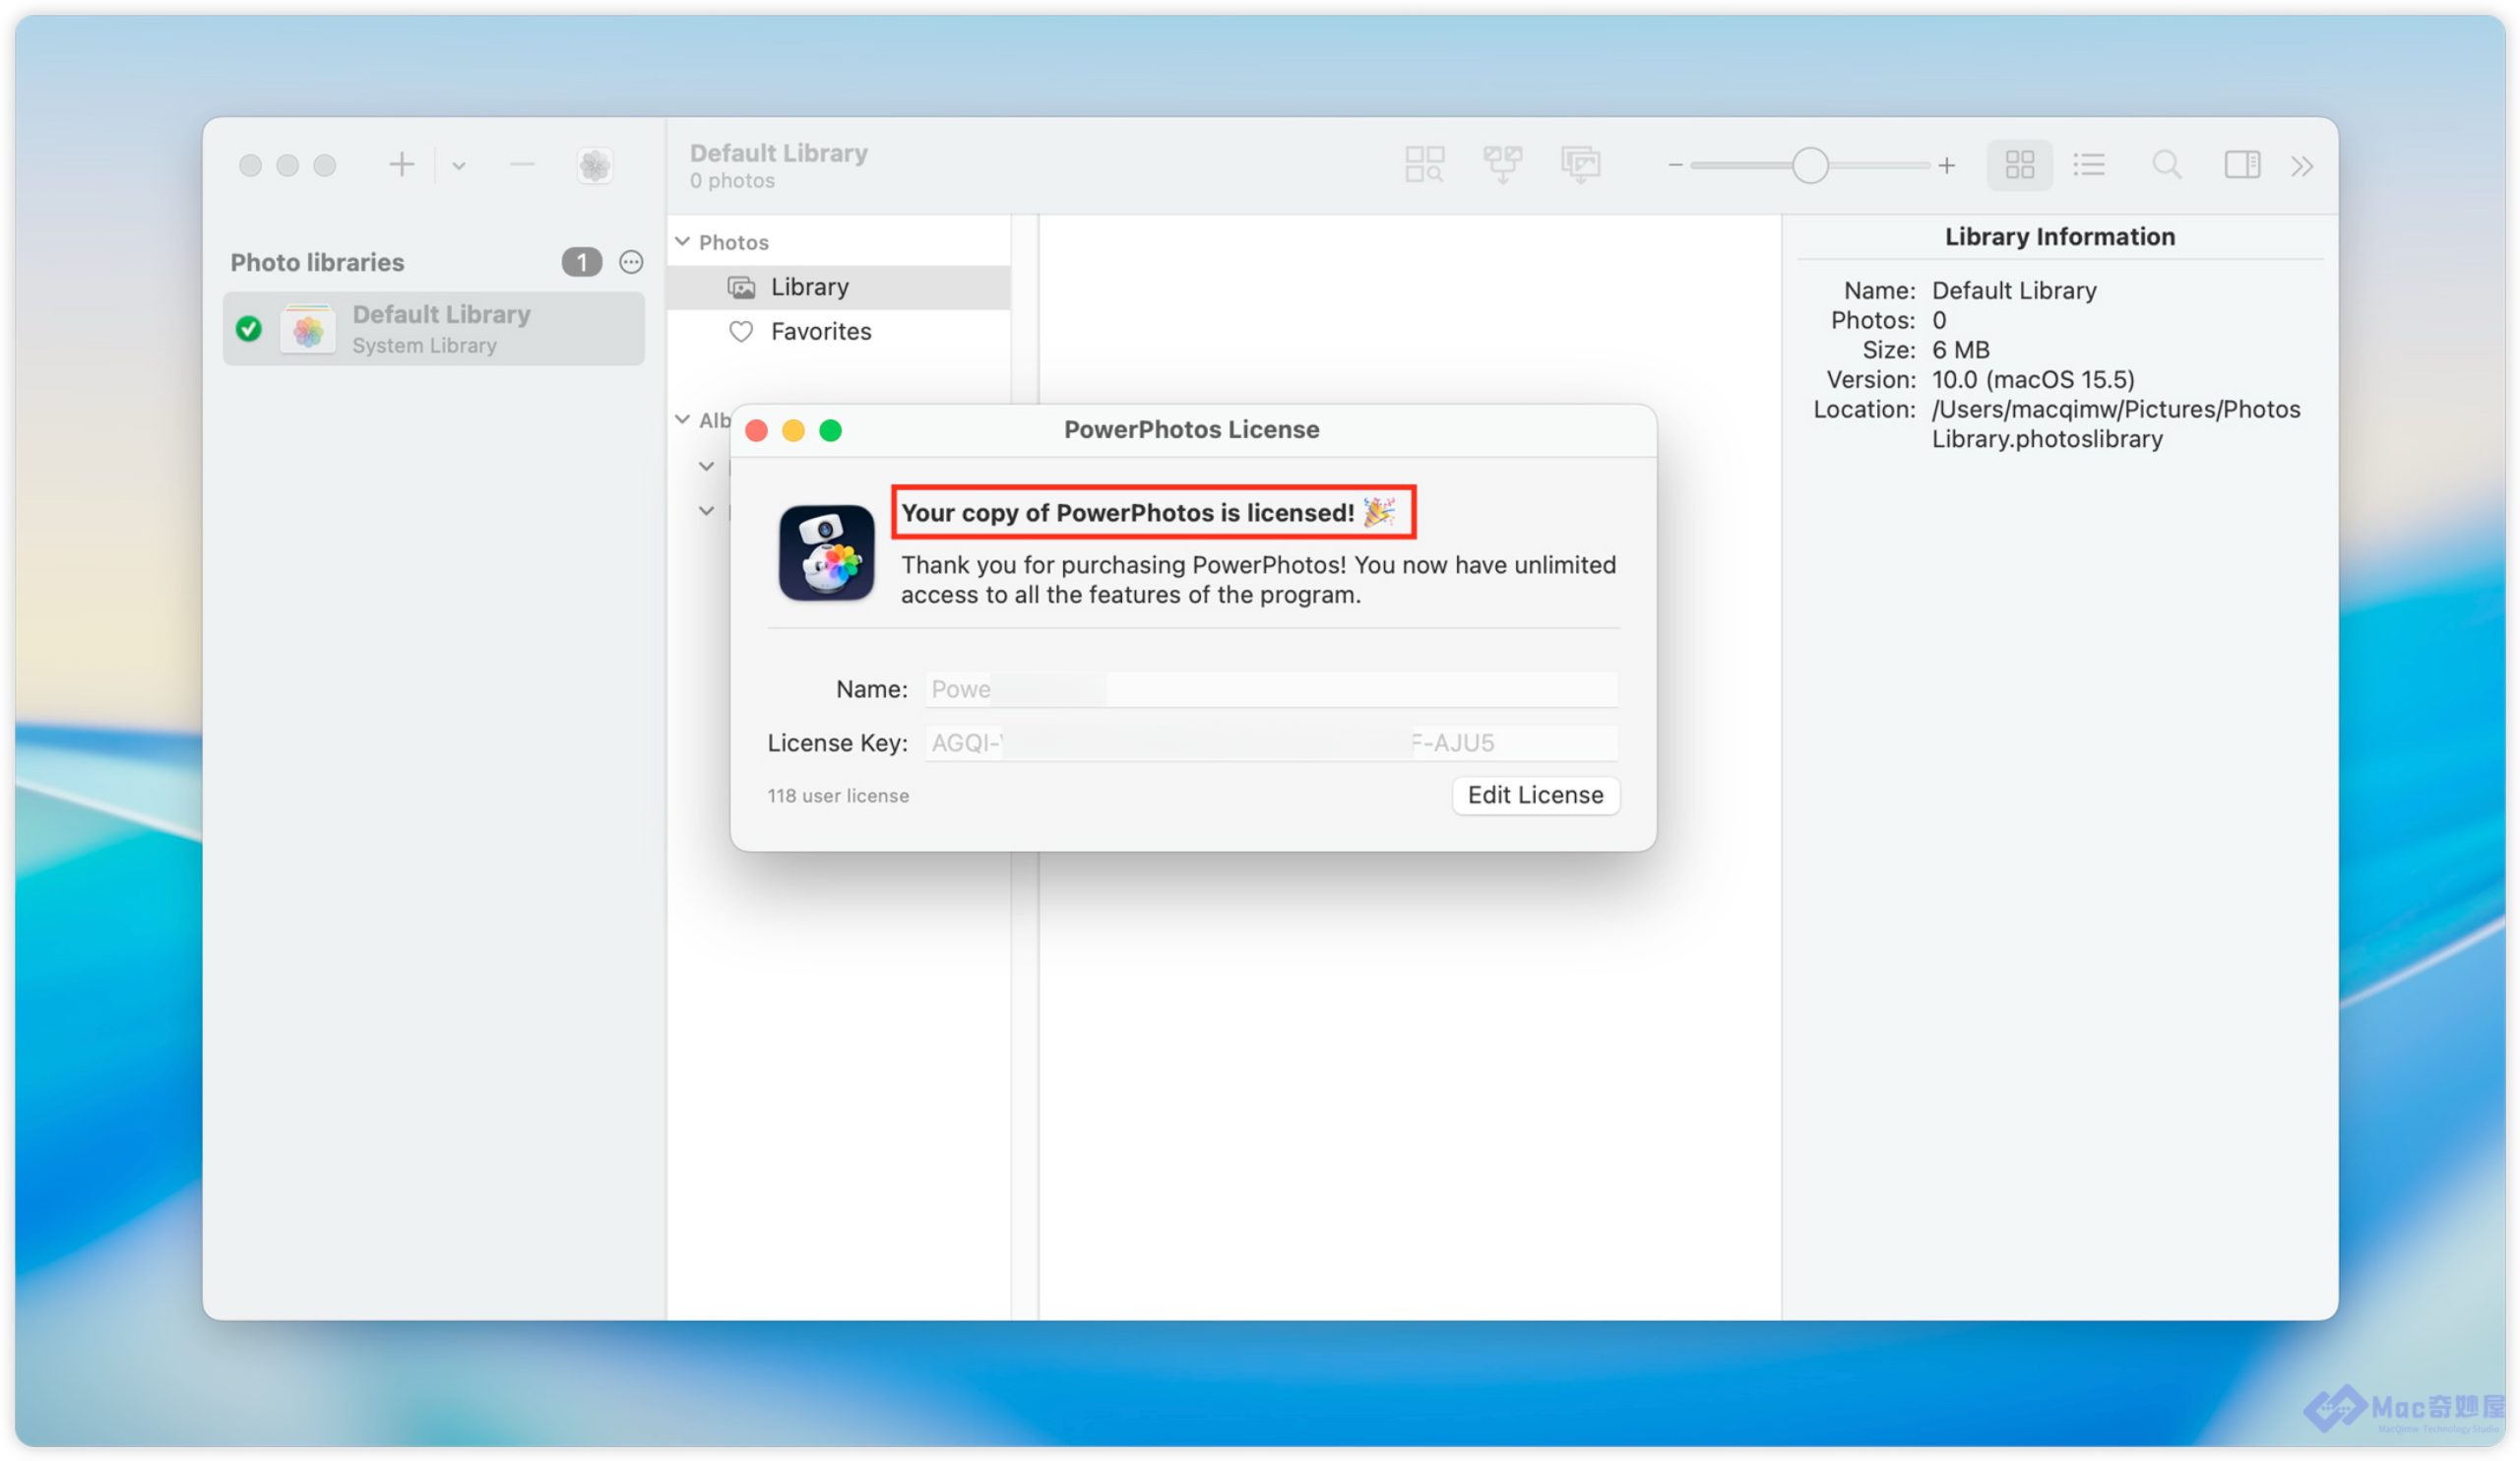
Task: Collapse the Photos section
Action: (683, 242)
